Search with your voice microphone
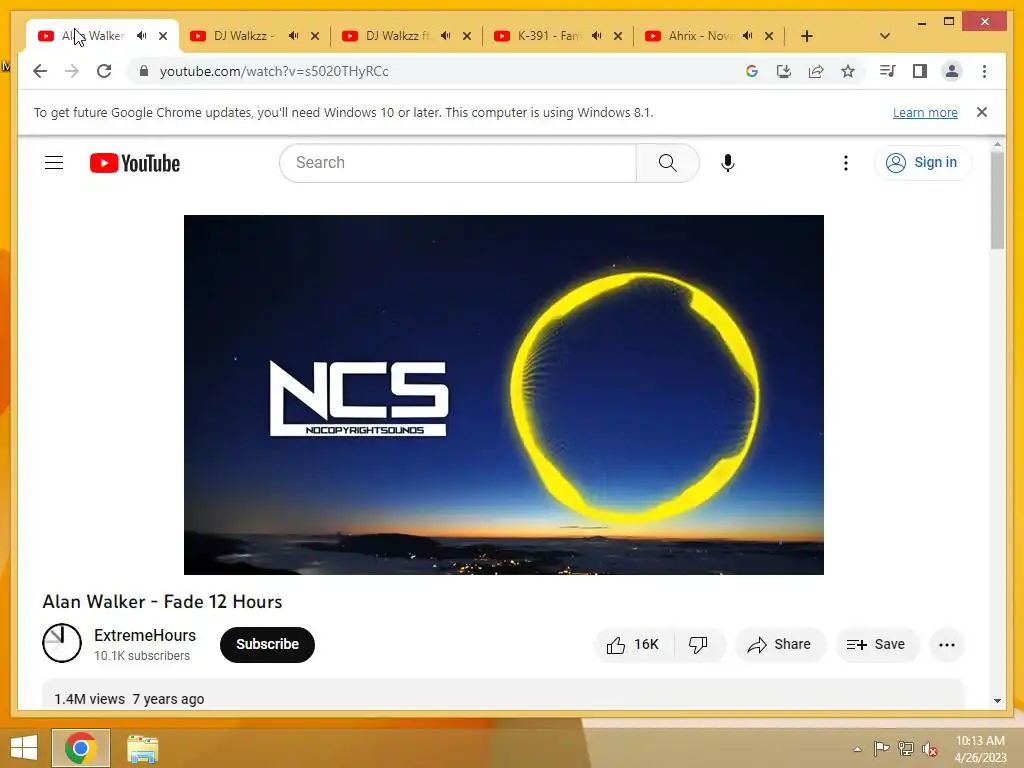The width and height of the screenshot is (1024, 768). point(728,163)
